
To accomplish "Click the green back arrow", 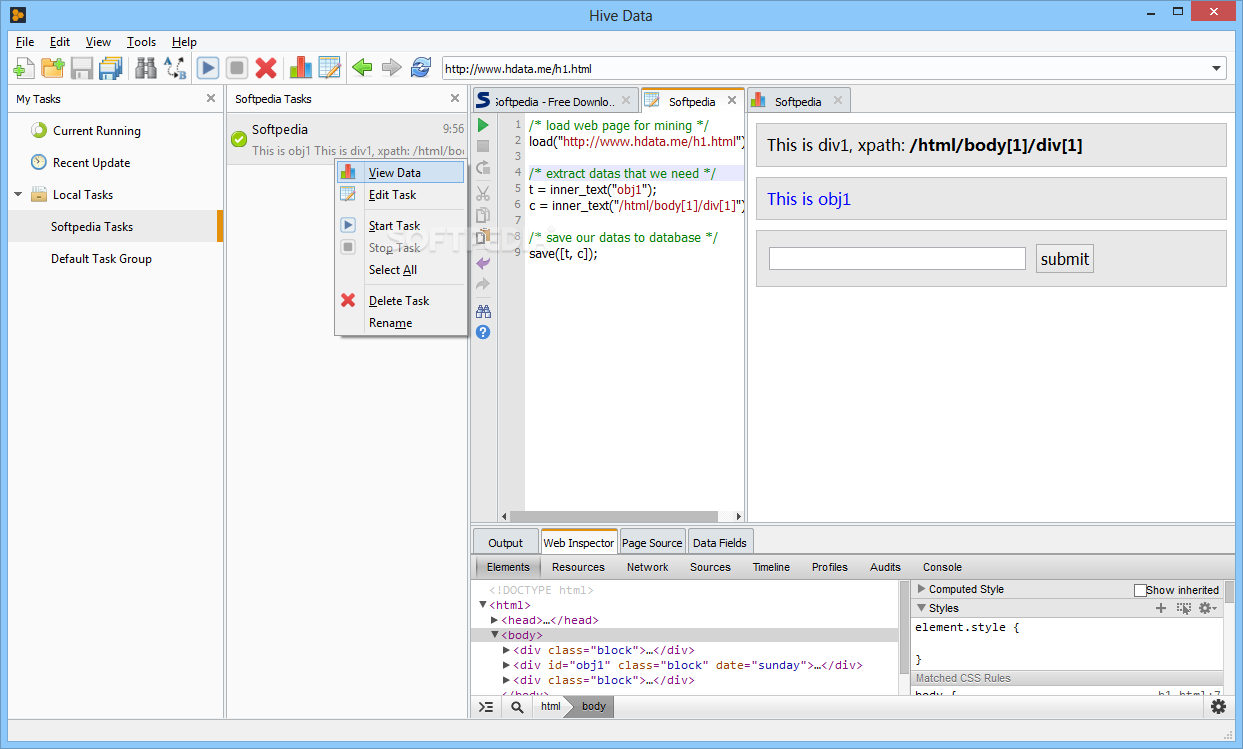I will tap(362, 68).
